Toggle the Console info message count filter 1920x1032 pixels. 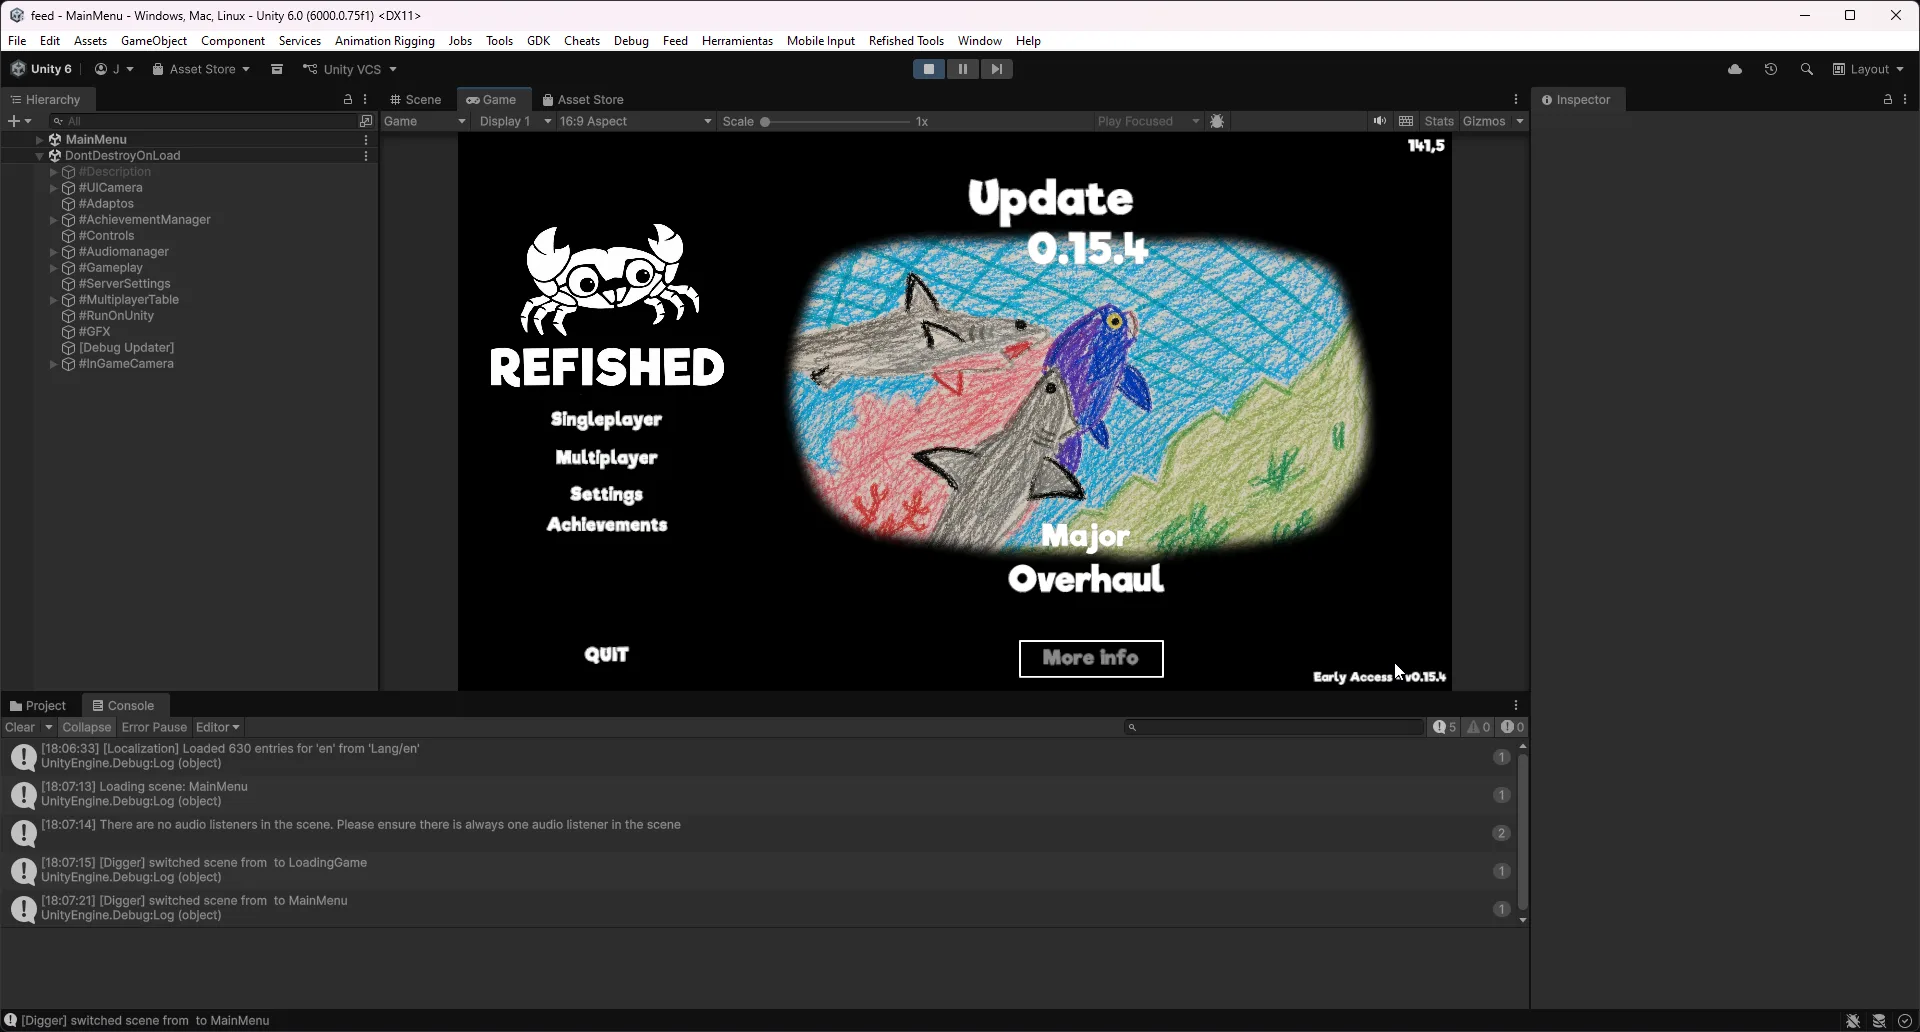click(1445, 727)
